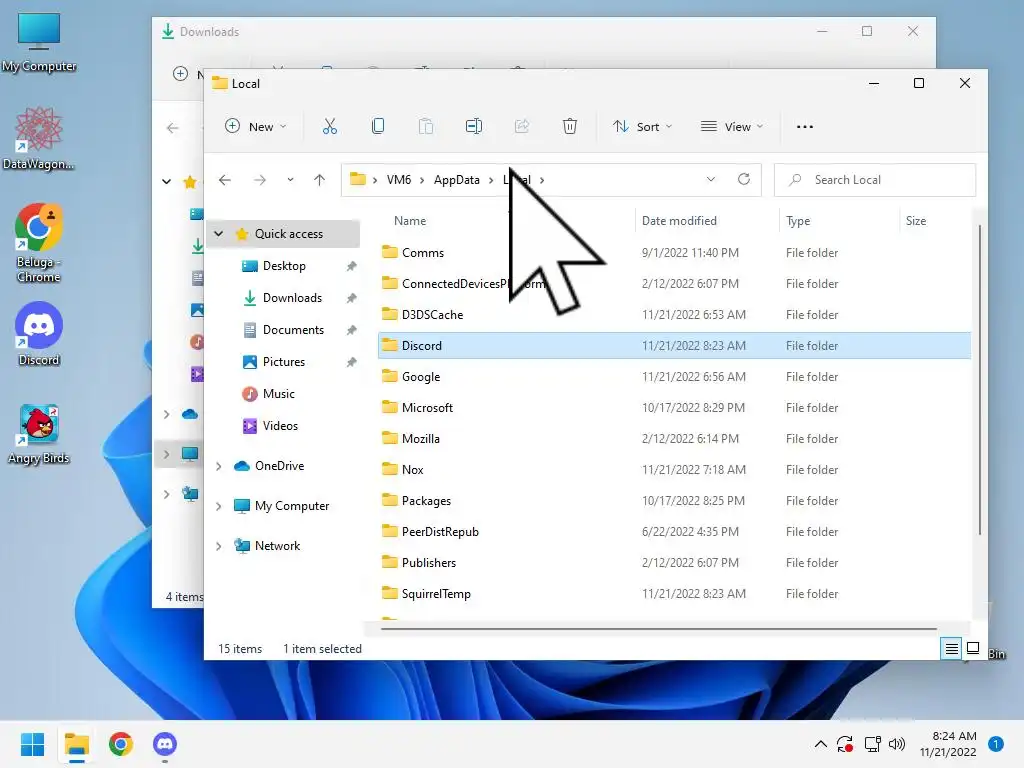Select the My Computer desktop icon
1024x768 pixels.
point(39,42)
